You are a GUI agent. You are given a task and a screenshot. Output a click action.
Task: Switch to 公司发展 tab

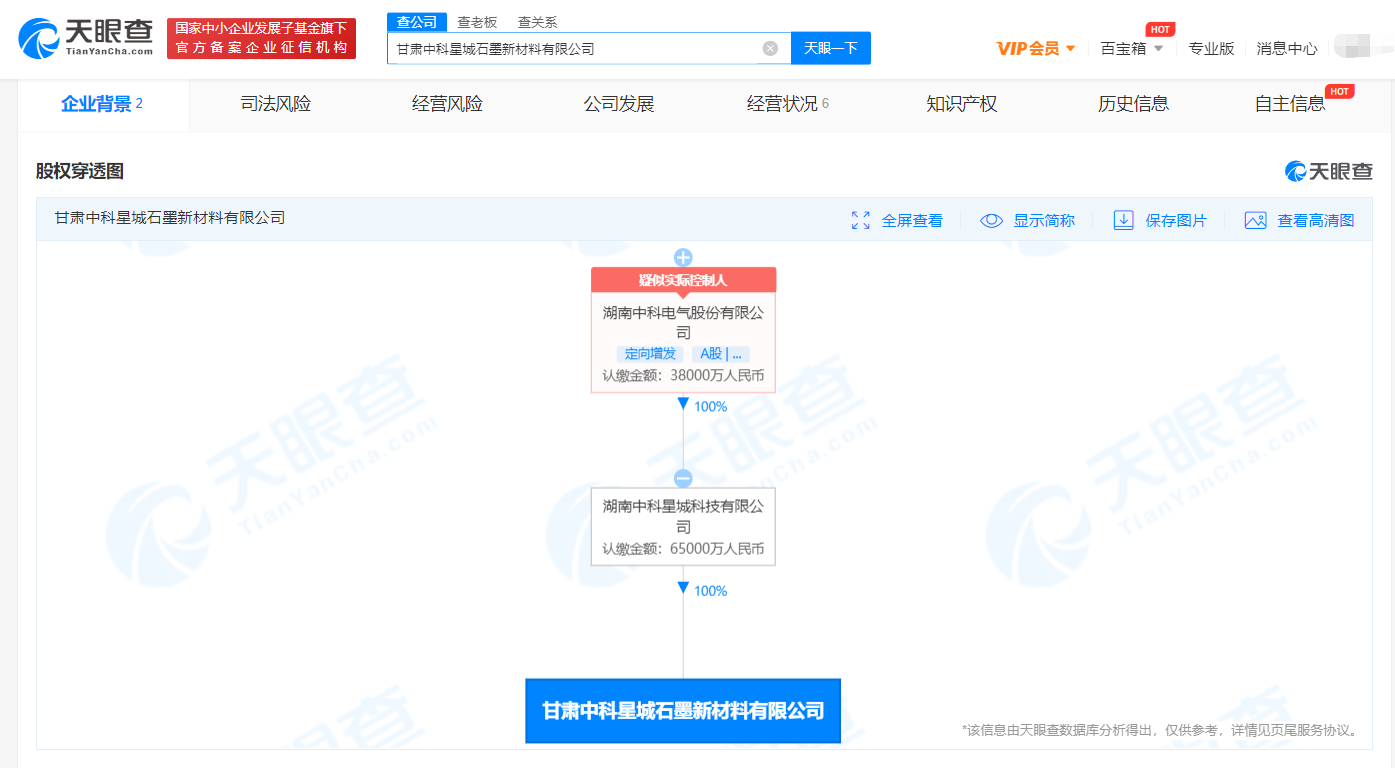tap(619, 104)
